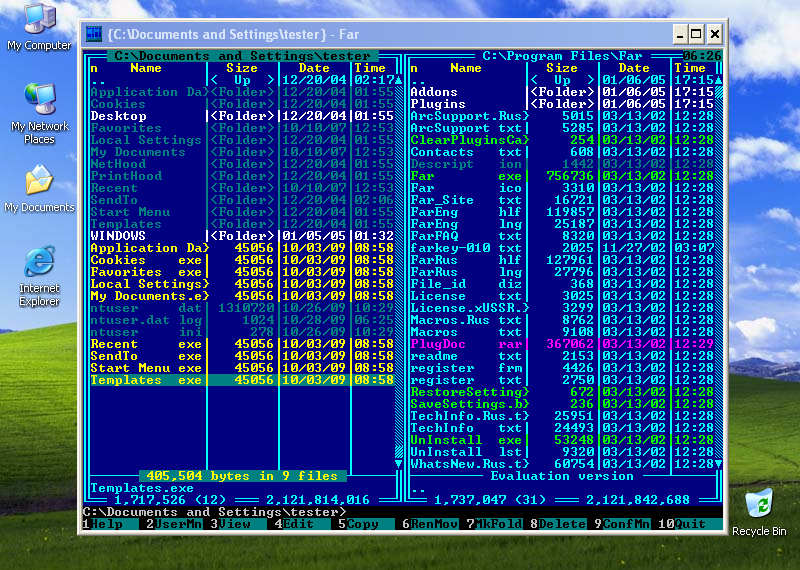This screenshot has width=800, height=570.
Task: Select PlugDoc rar file in right panel
Action: [562, 344]
